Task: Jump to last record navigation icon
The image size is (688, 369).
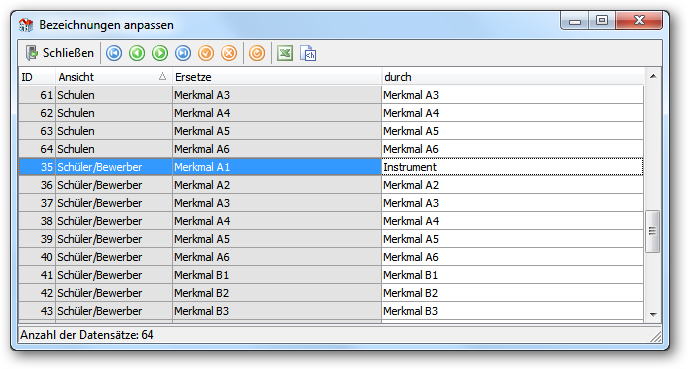Action: point(183,53)
